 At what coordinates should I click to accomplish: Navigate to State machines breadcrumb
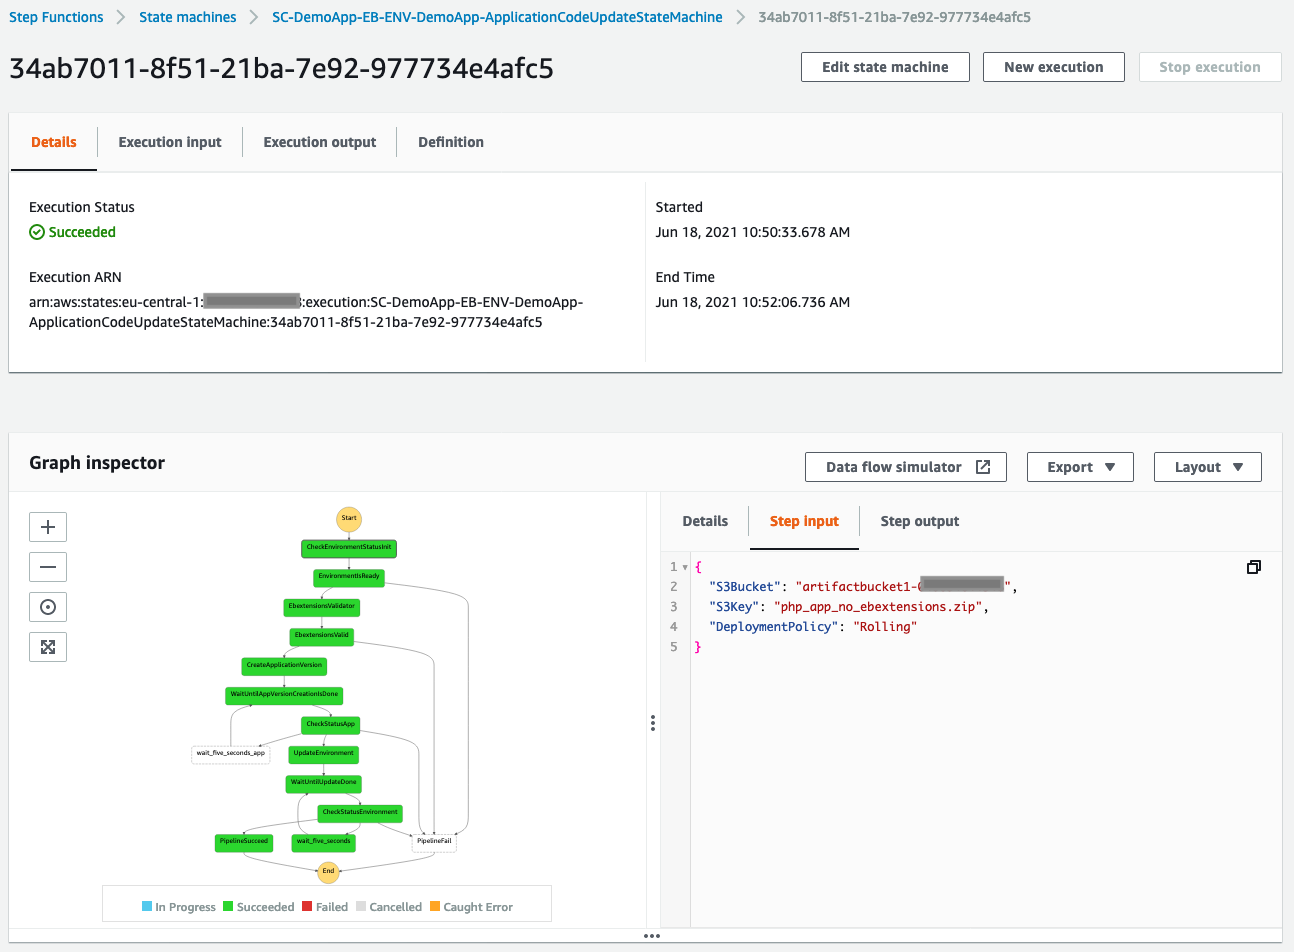pyautogui.click(x=188, y=17)
